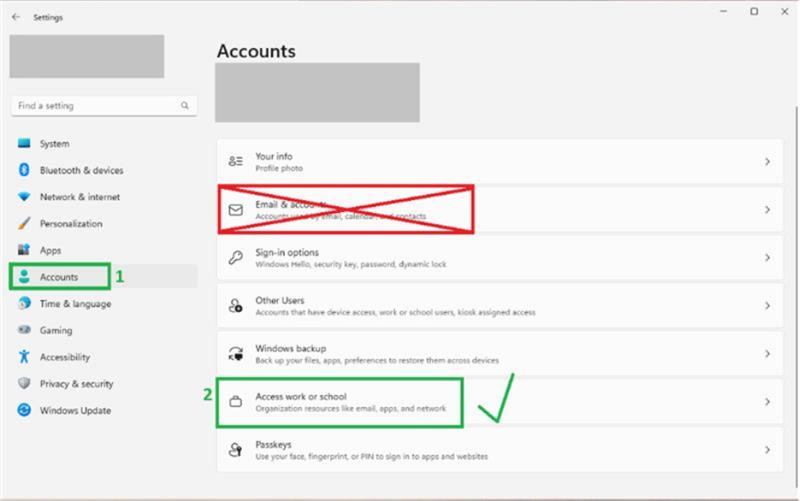
Task: Click the Gaming controller icon
Action: coord(24,330)
